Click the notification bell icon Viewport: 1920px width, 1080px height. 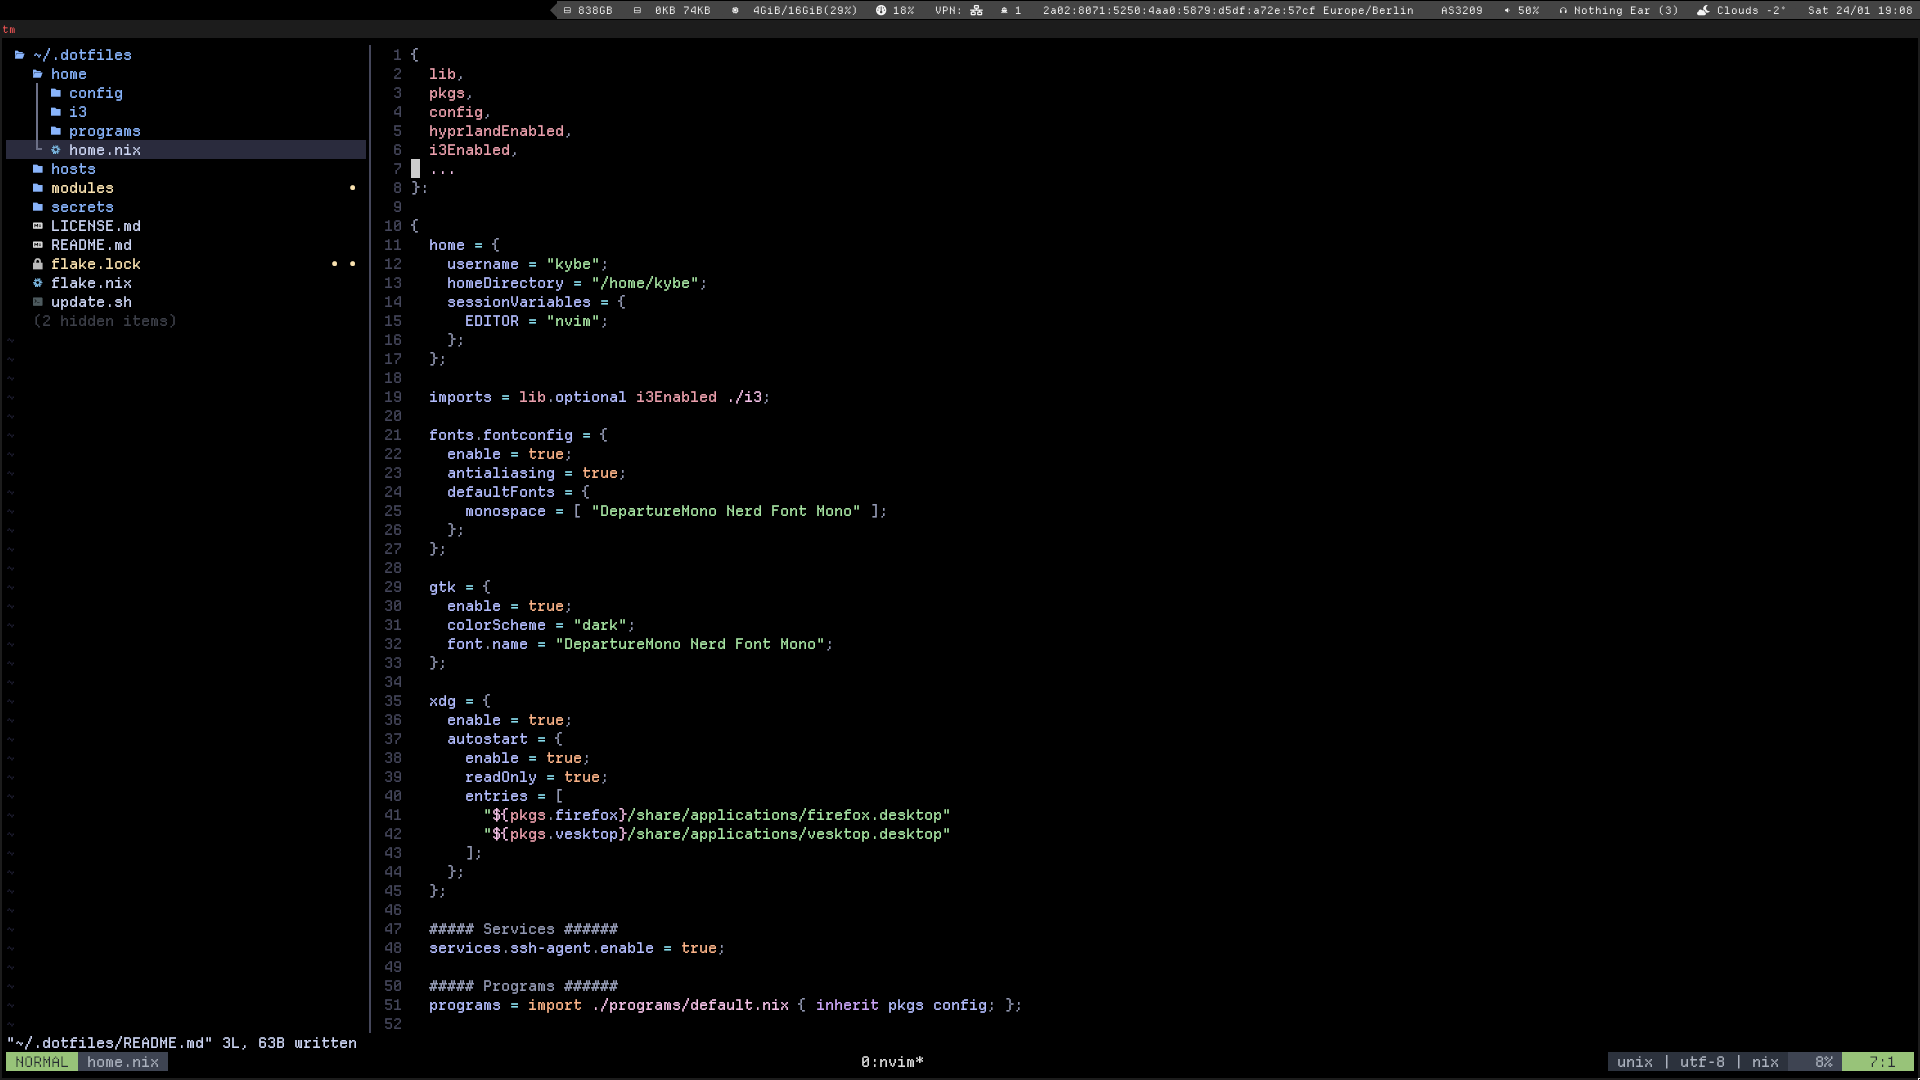pos(1004,10)
